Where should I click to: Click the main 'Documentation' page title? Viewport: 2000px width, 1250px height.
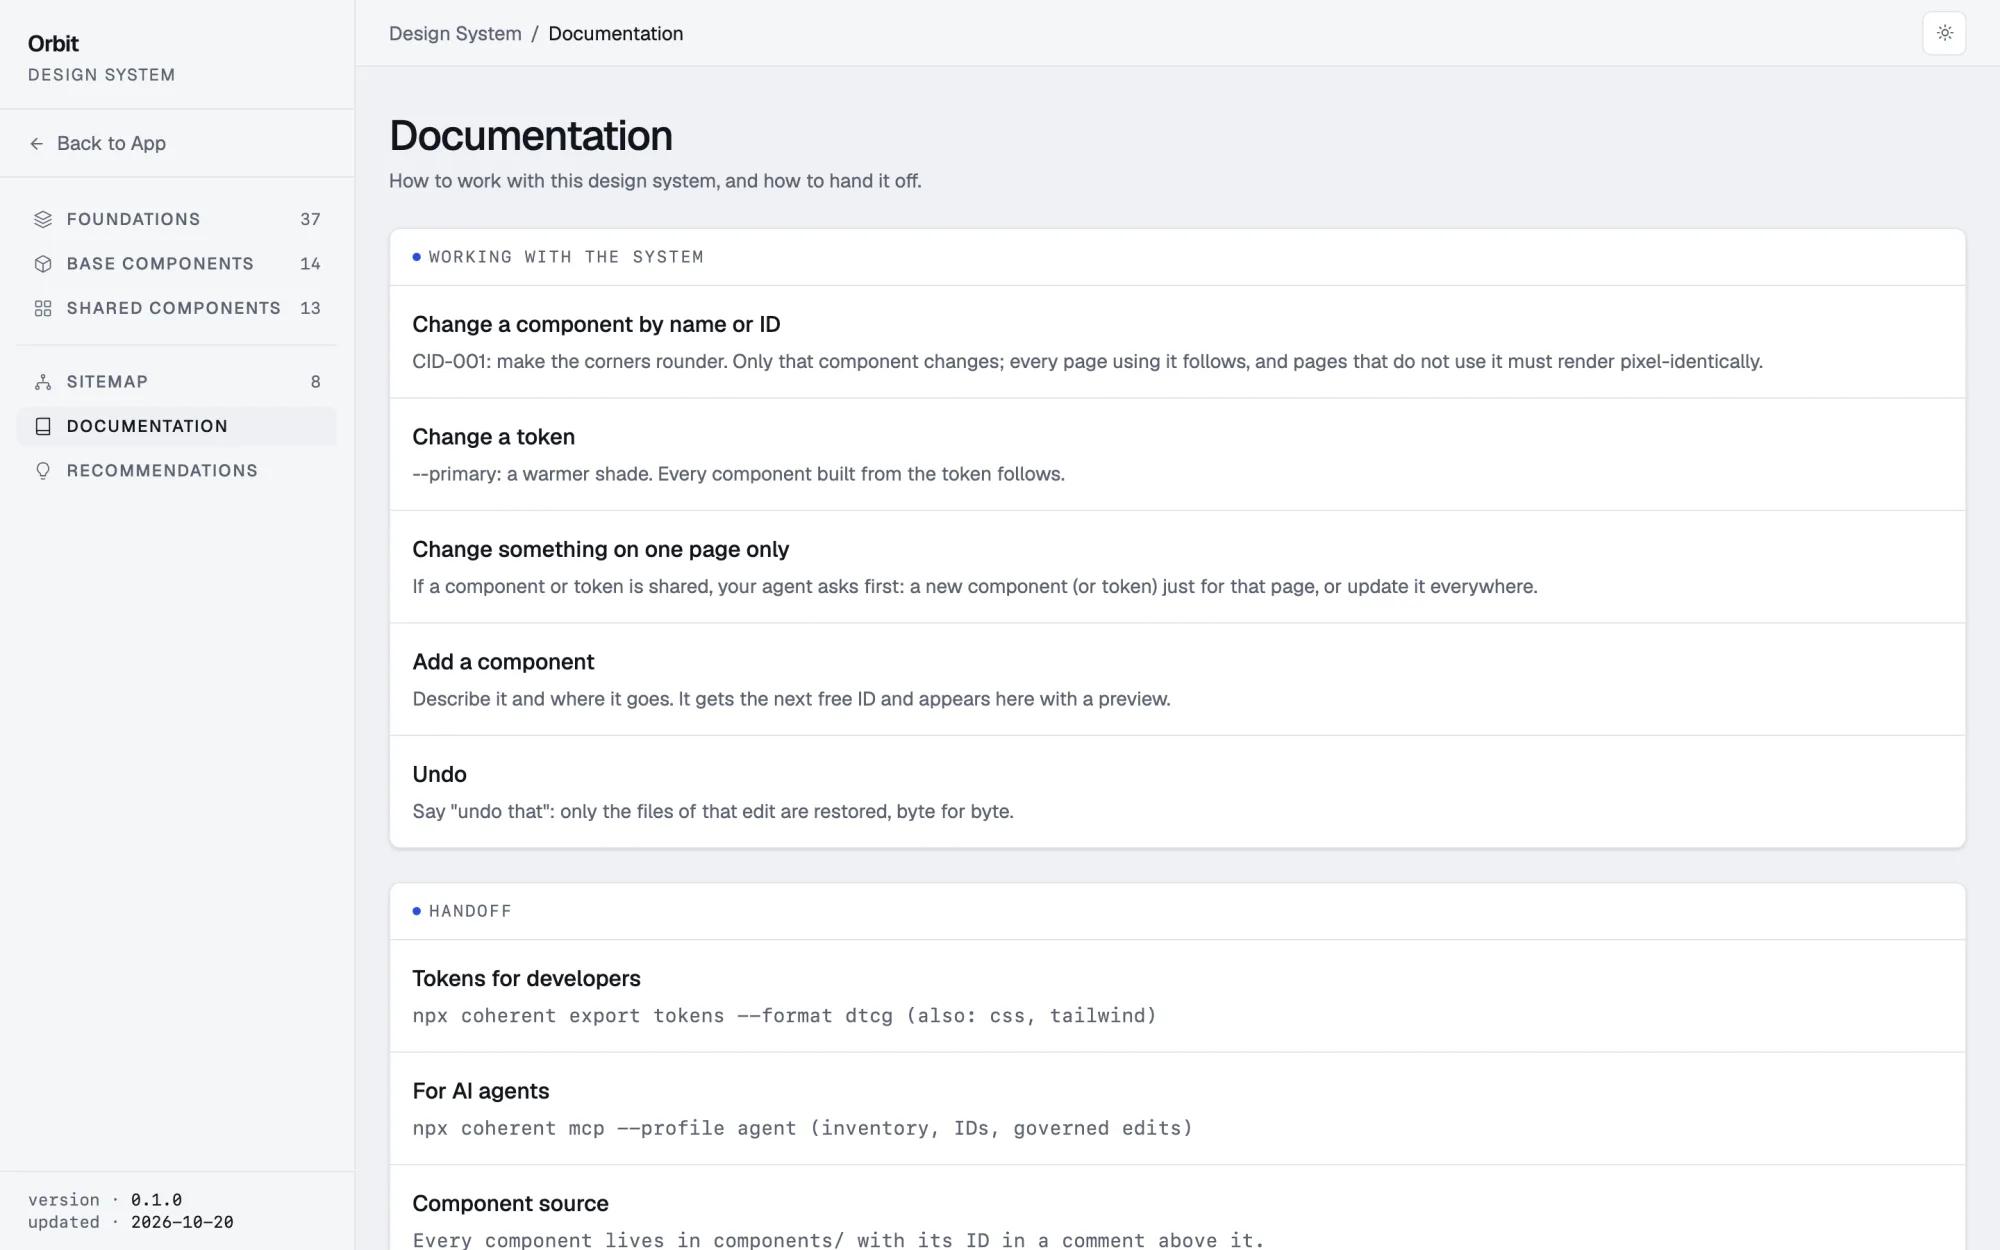(531, 136)
